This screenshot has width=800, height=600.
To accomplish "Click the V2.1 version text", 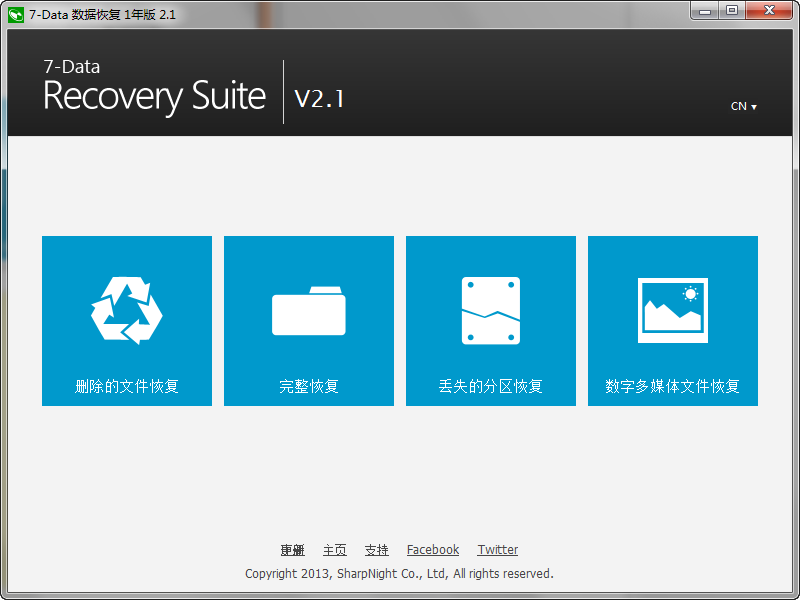I will tap(319, 98).
